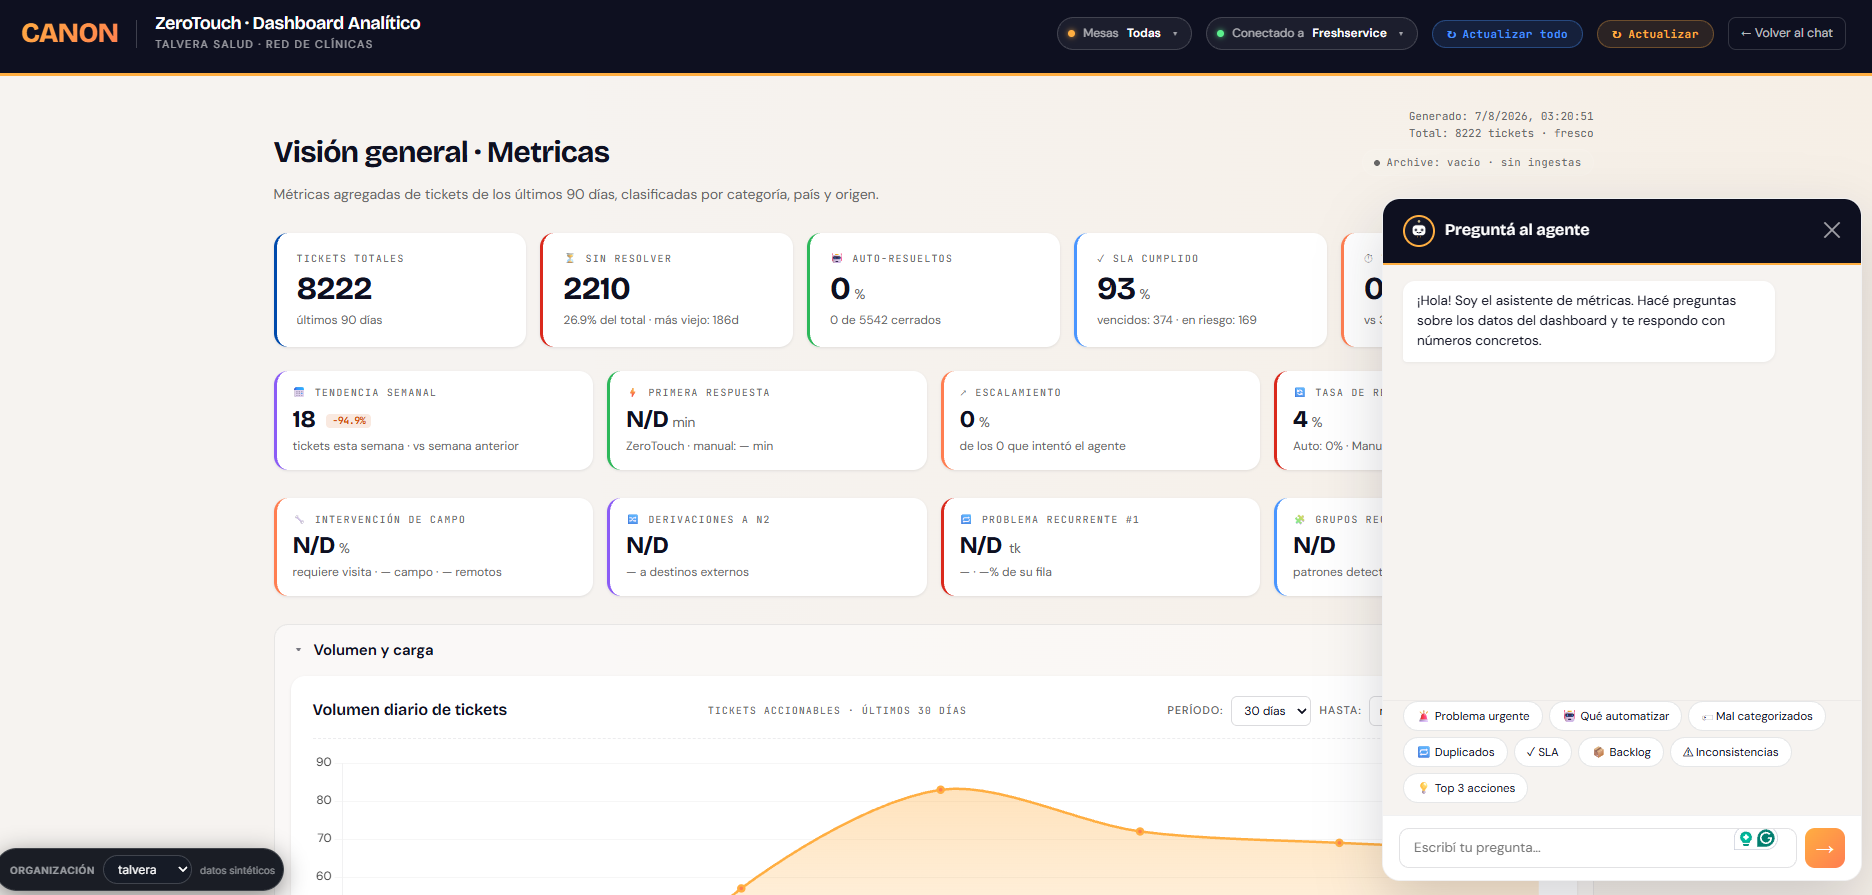This screenshot has width=1872, height=895.
Task: Click the Visión general · Metricas heading
Action: (x=441, y=152)
